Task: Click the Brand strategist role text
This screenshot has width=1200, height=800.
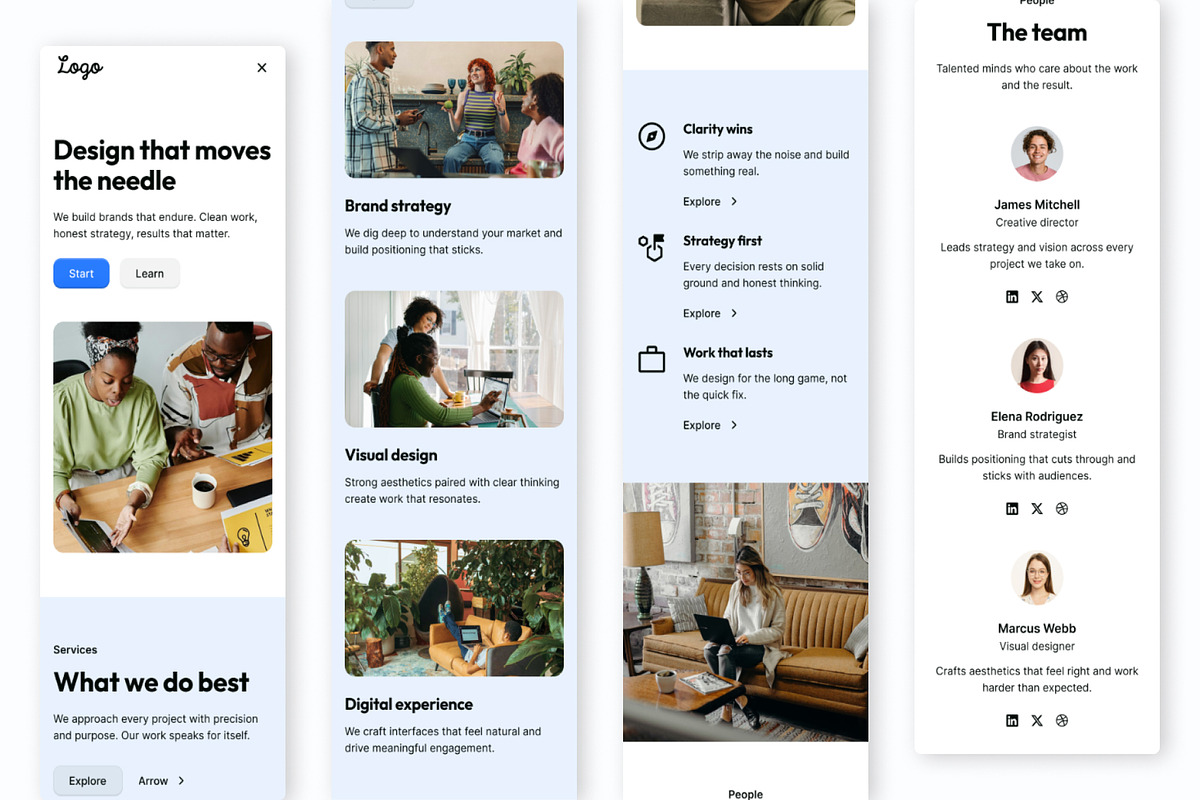Action: [1037, 435]
